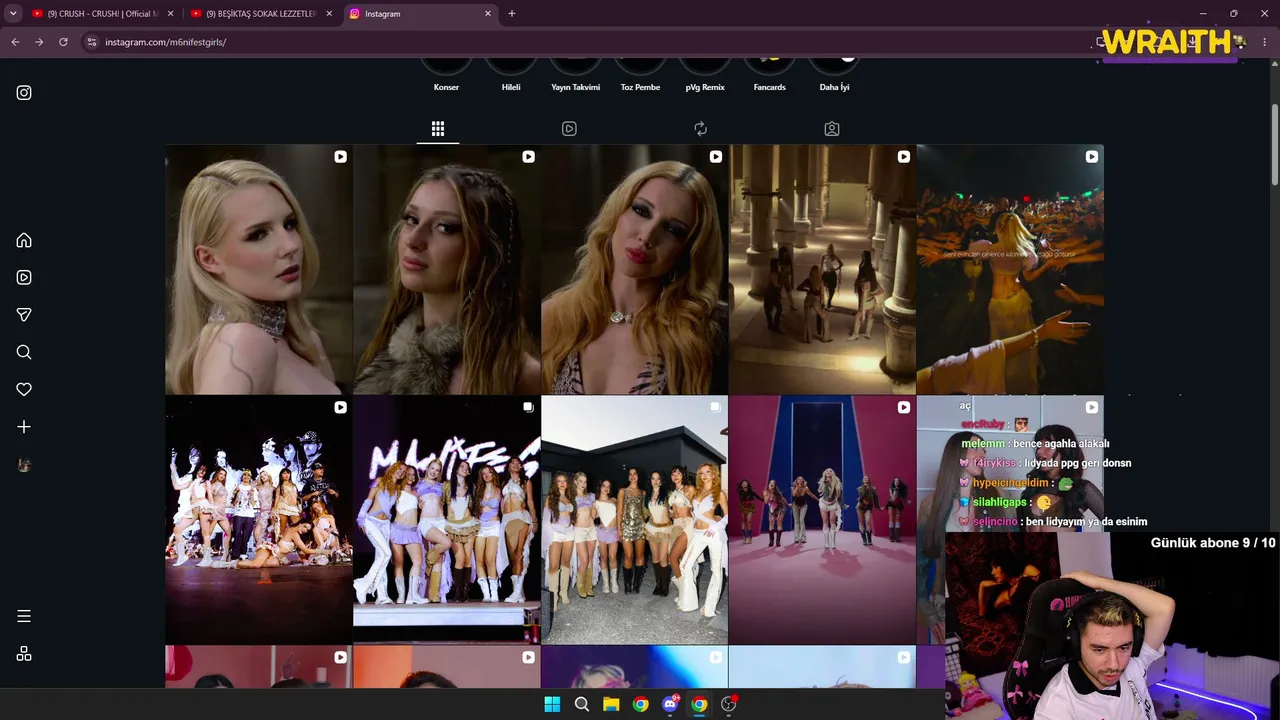
Task: Open the Hileli story highlight
Action: 511,76
